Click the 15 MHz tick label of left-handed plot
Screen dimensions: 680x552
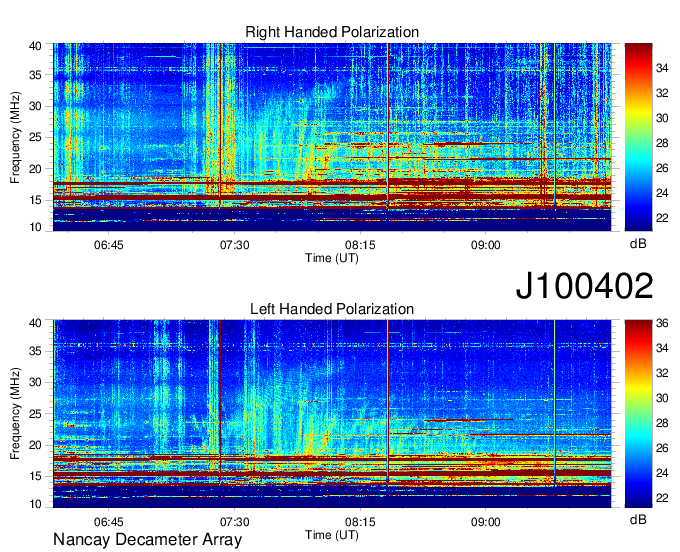click(x=35, y=477)
